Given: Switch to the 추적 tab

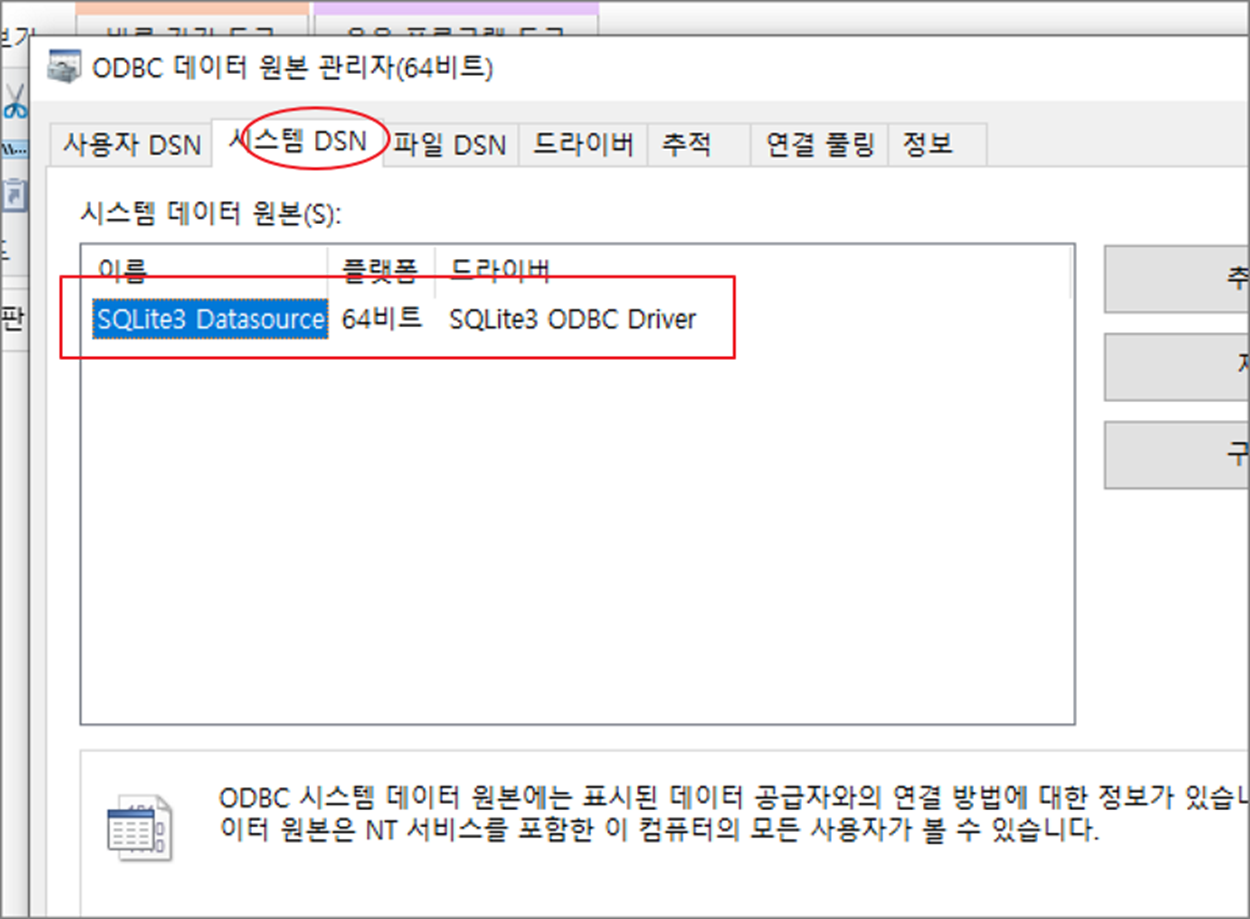Looking at the screenshot, I should [x=699, y=146].
